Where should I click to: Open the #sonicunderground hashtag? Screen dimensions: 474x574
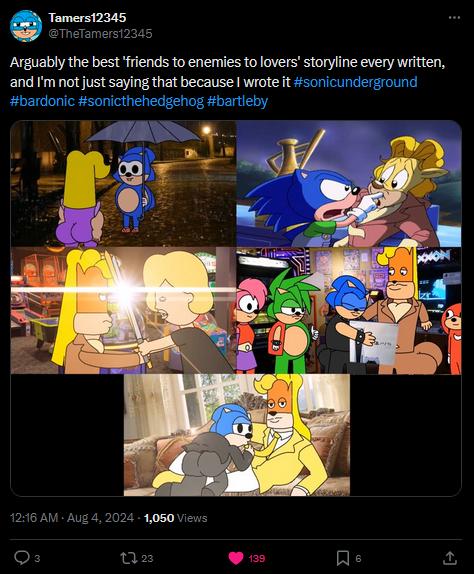tap(355, 82)
